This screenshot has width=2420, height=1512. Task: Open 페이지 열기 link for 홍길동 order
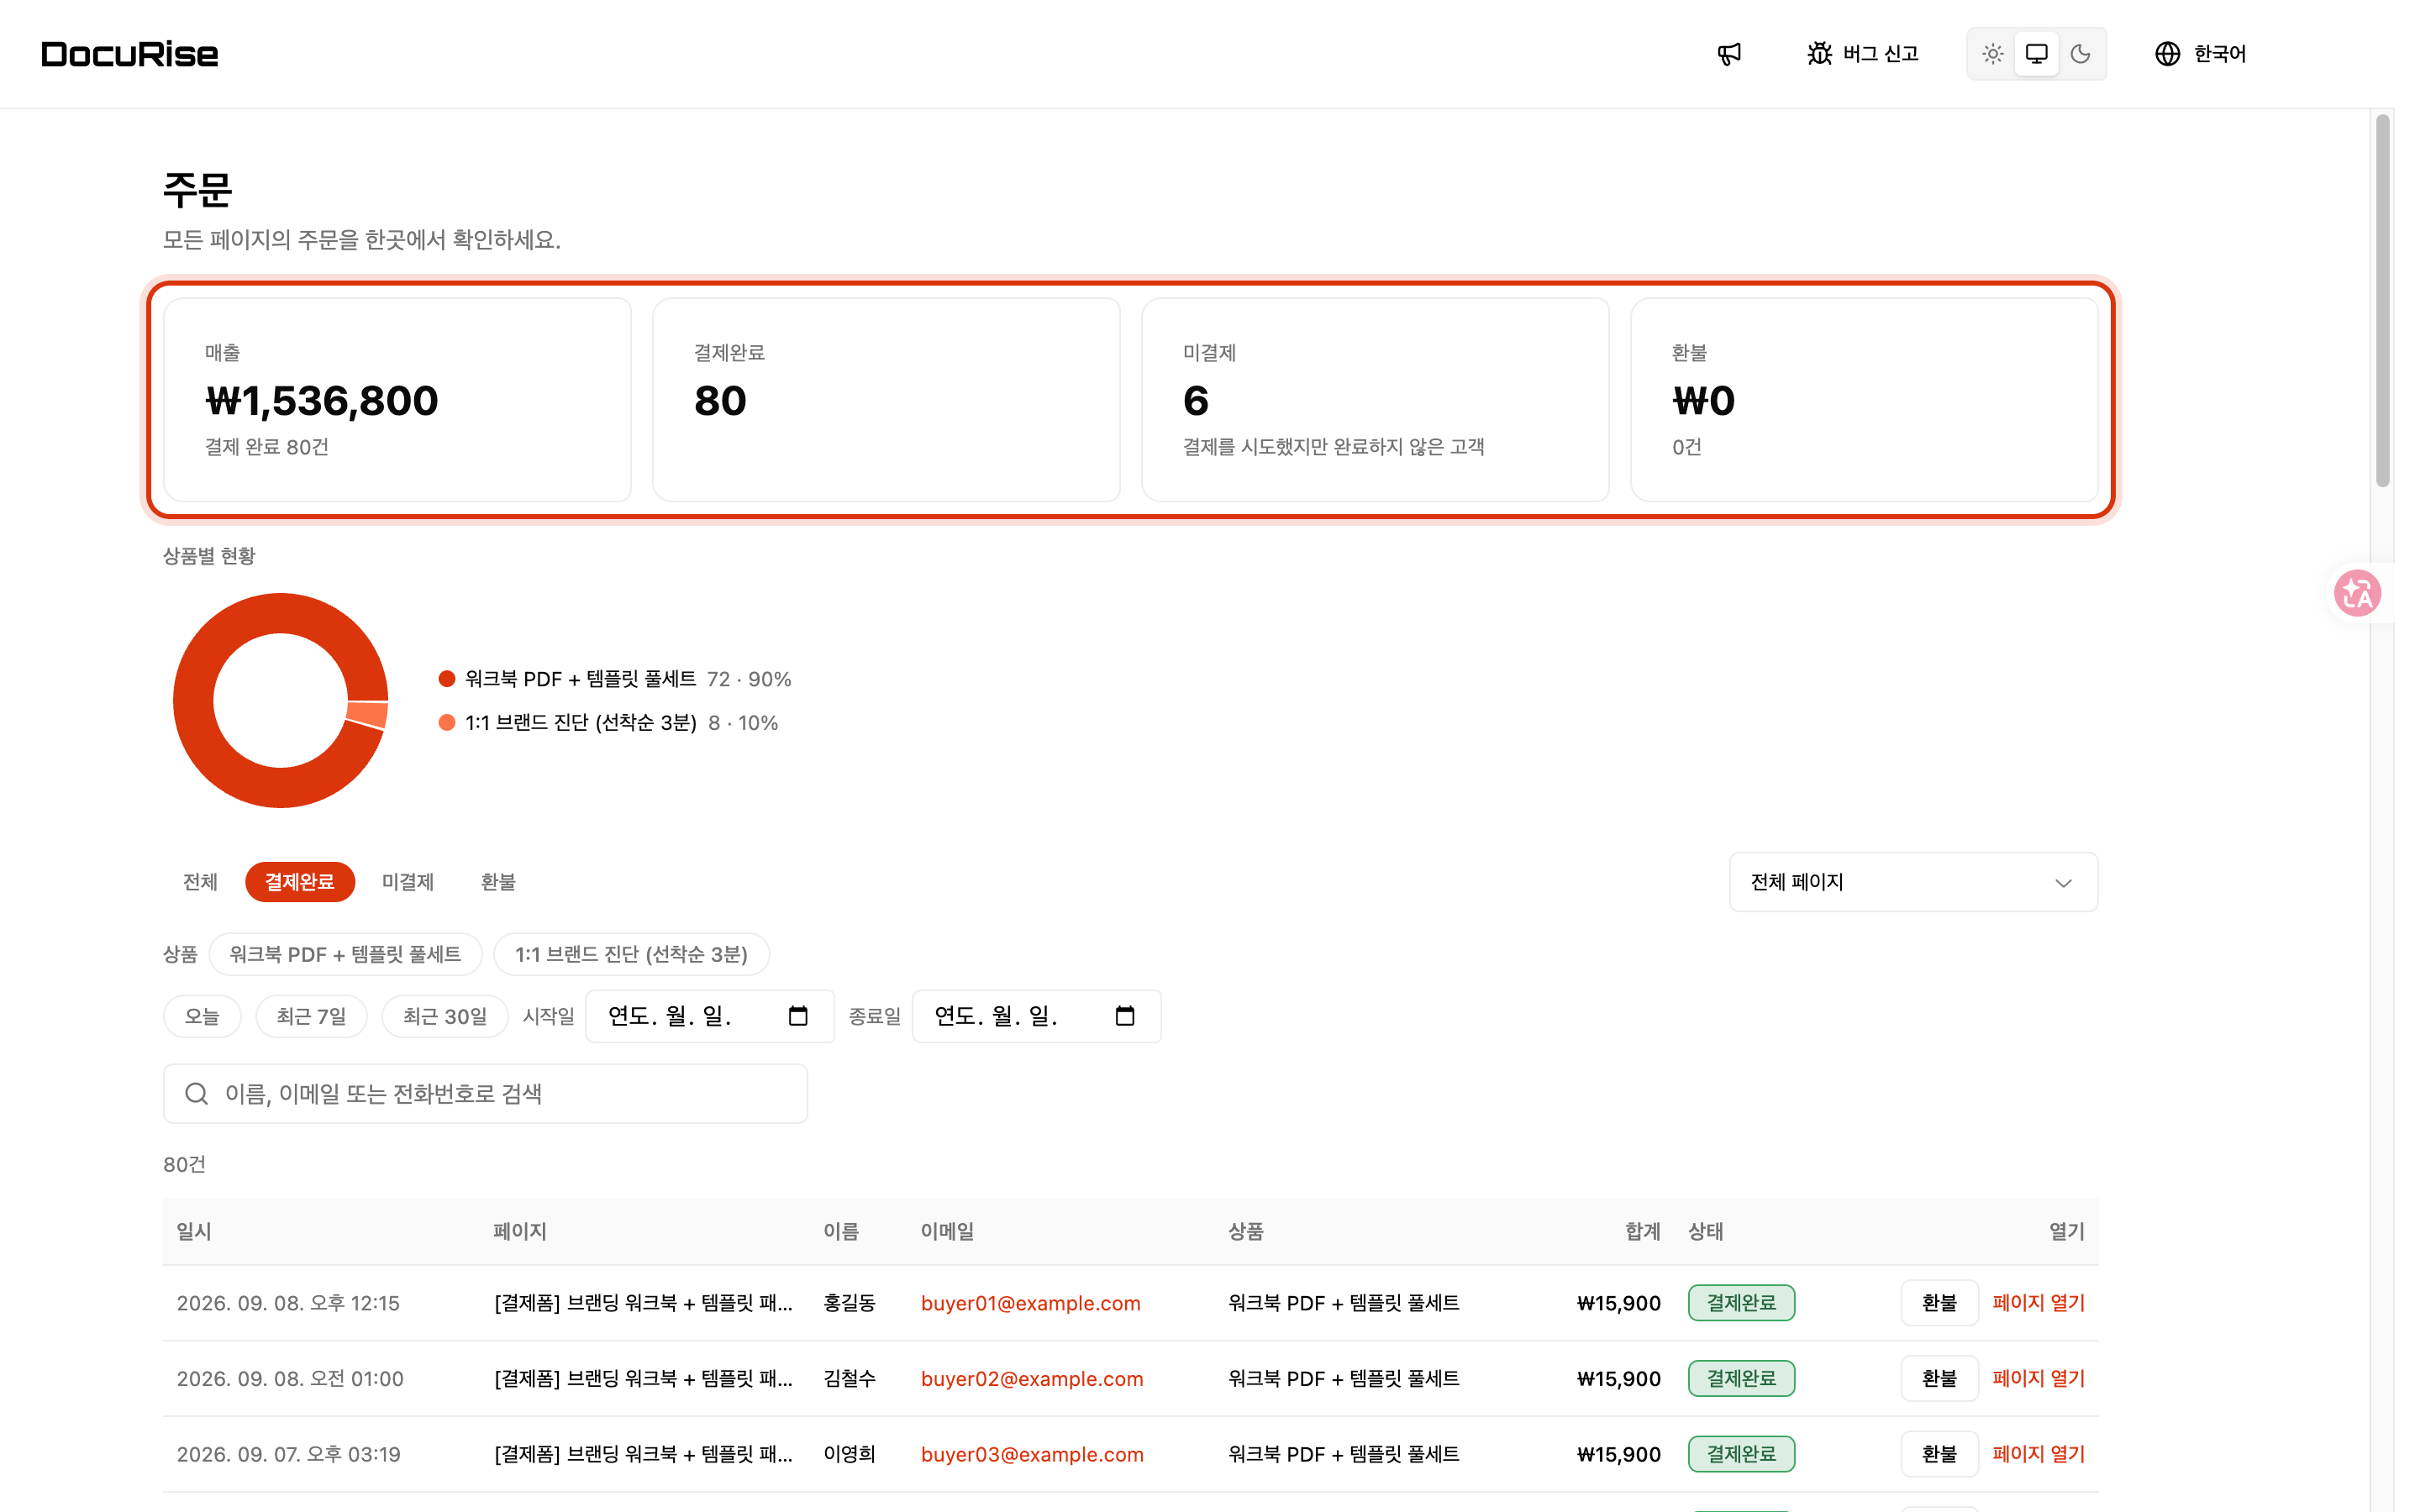pos(2038,1303)
